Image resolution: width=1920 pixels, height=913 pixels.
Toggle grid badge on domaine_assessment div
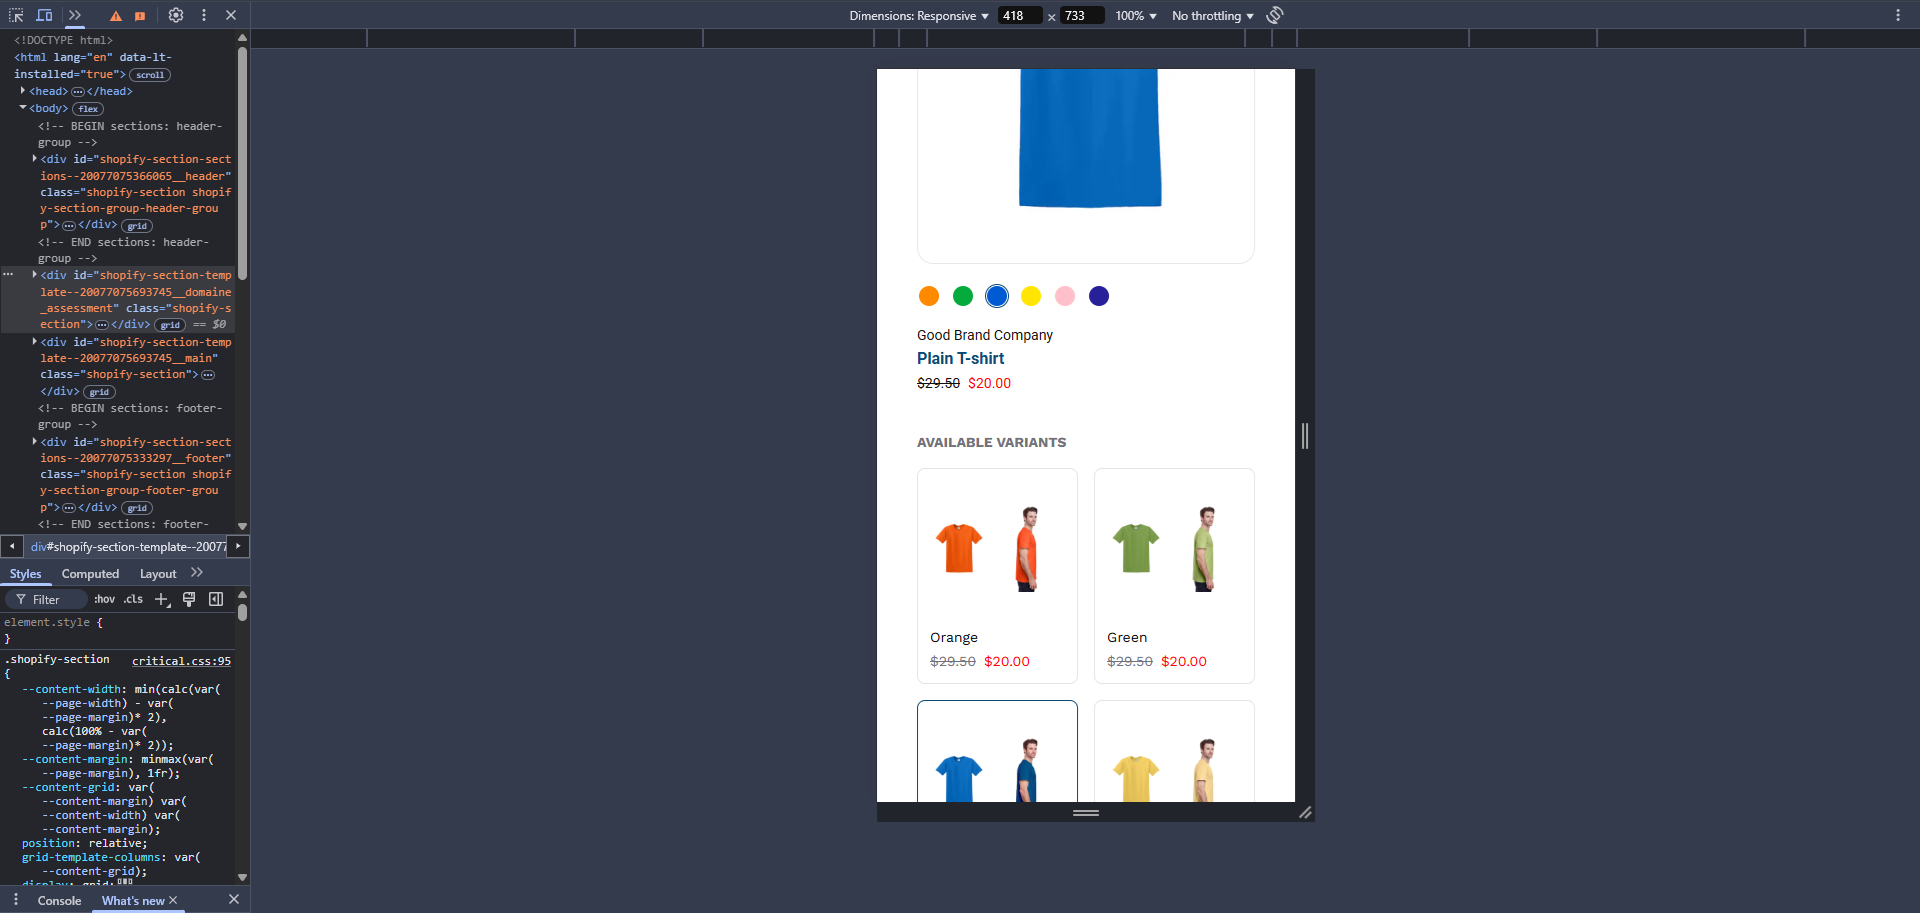pyautogui.click(x=170, y=325)
